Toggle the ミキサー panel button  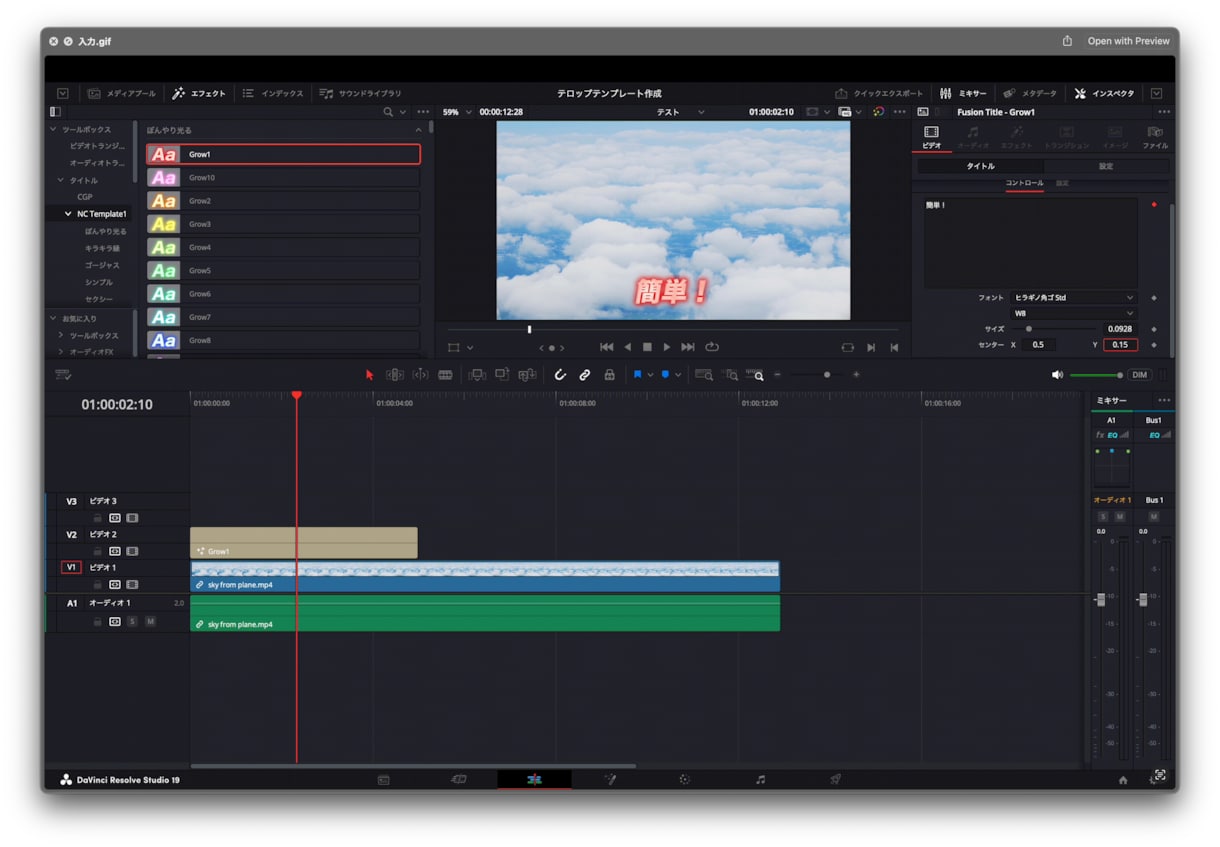pyautogui.click(x=963, y=93)
